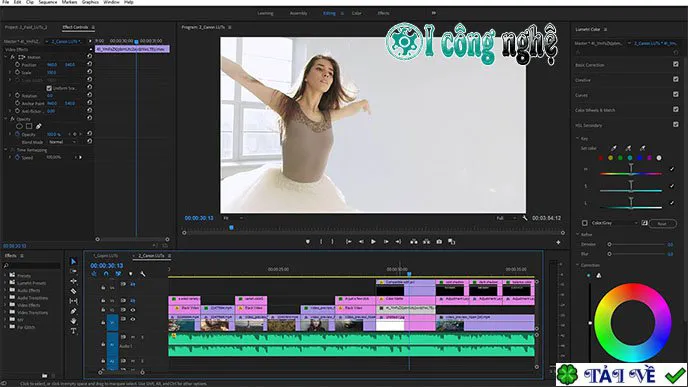Select ellipse mask tool under Opacity

coord(19,126)
